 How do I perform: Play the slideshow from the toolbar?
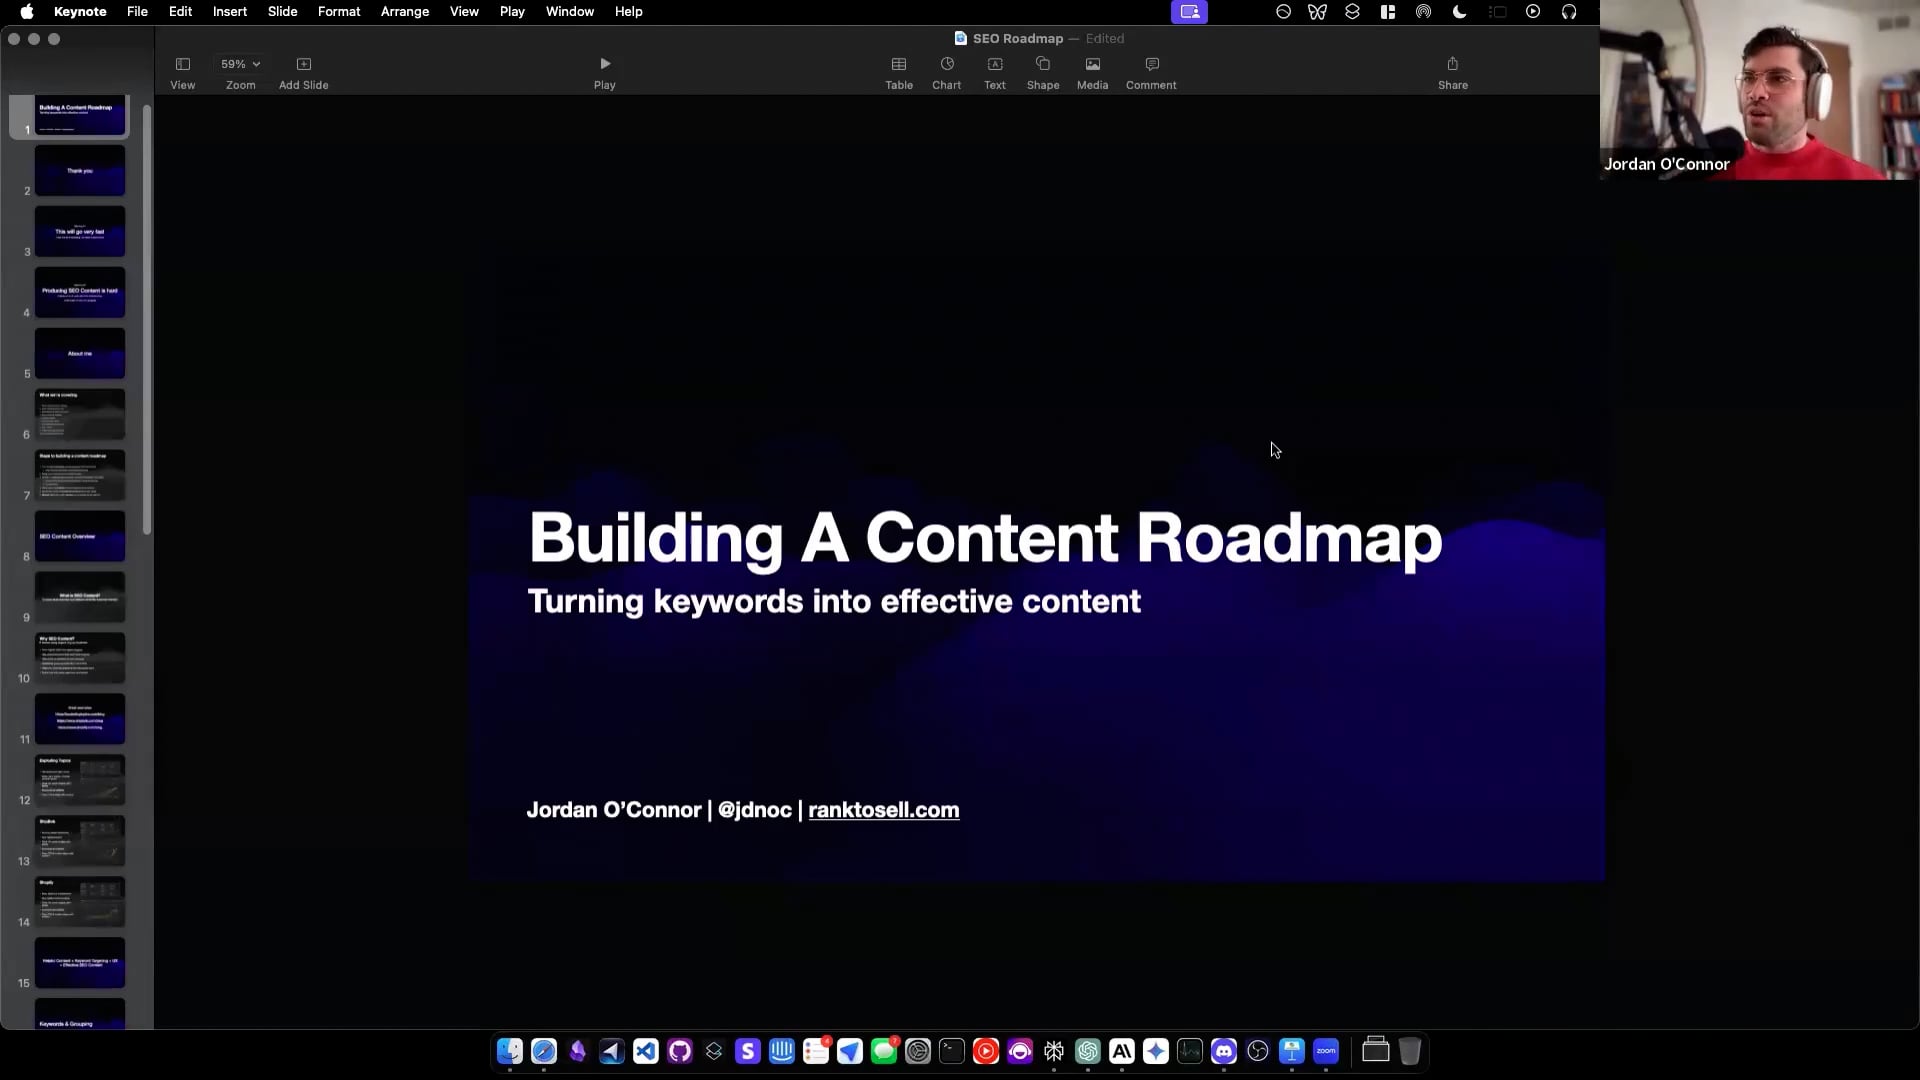click(604, 71)
